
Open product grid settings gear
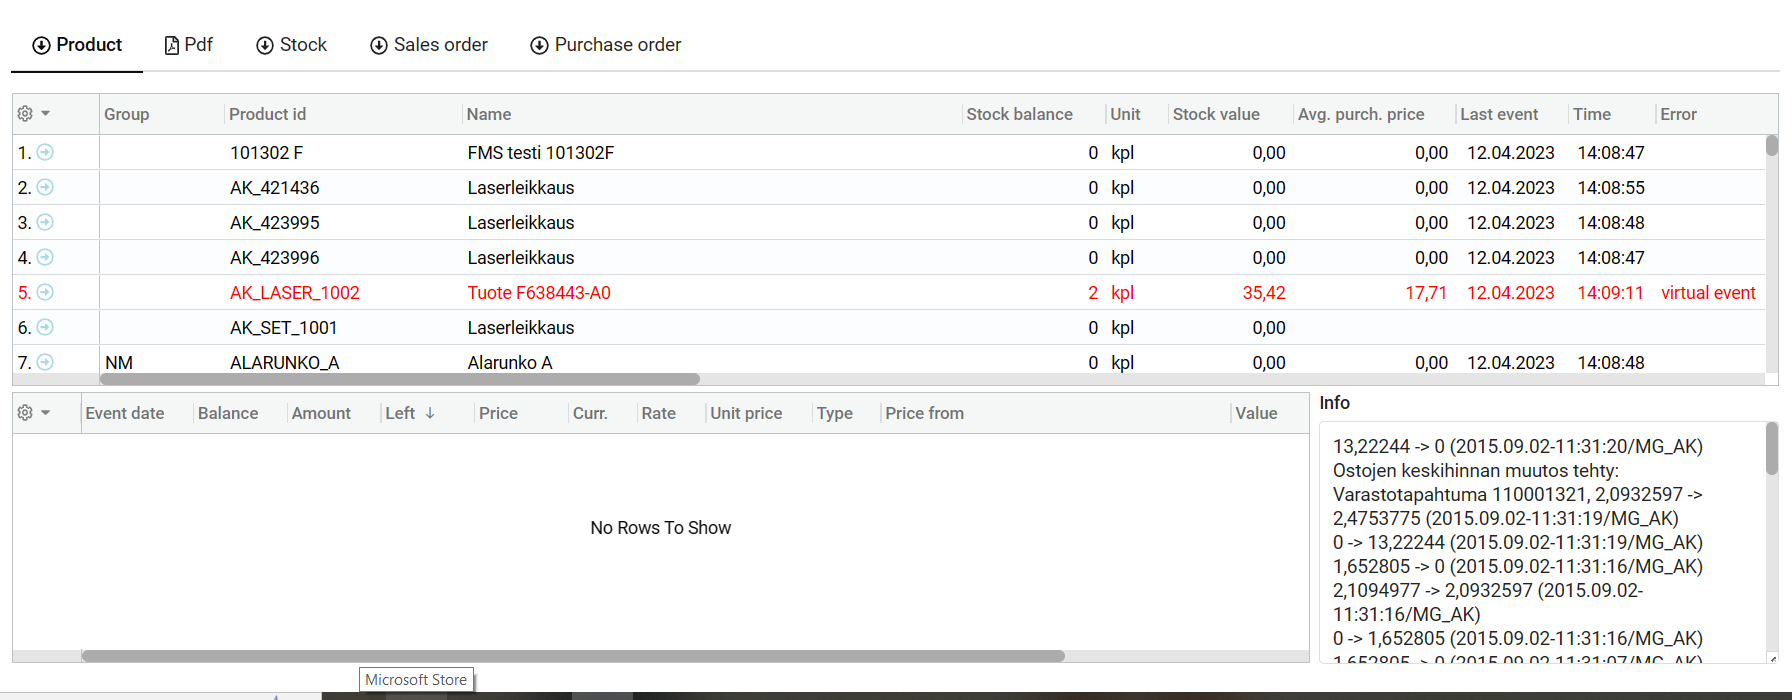[33, 114]
